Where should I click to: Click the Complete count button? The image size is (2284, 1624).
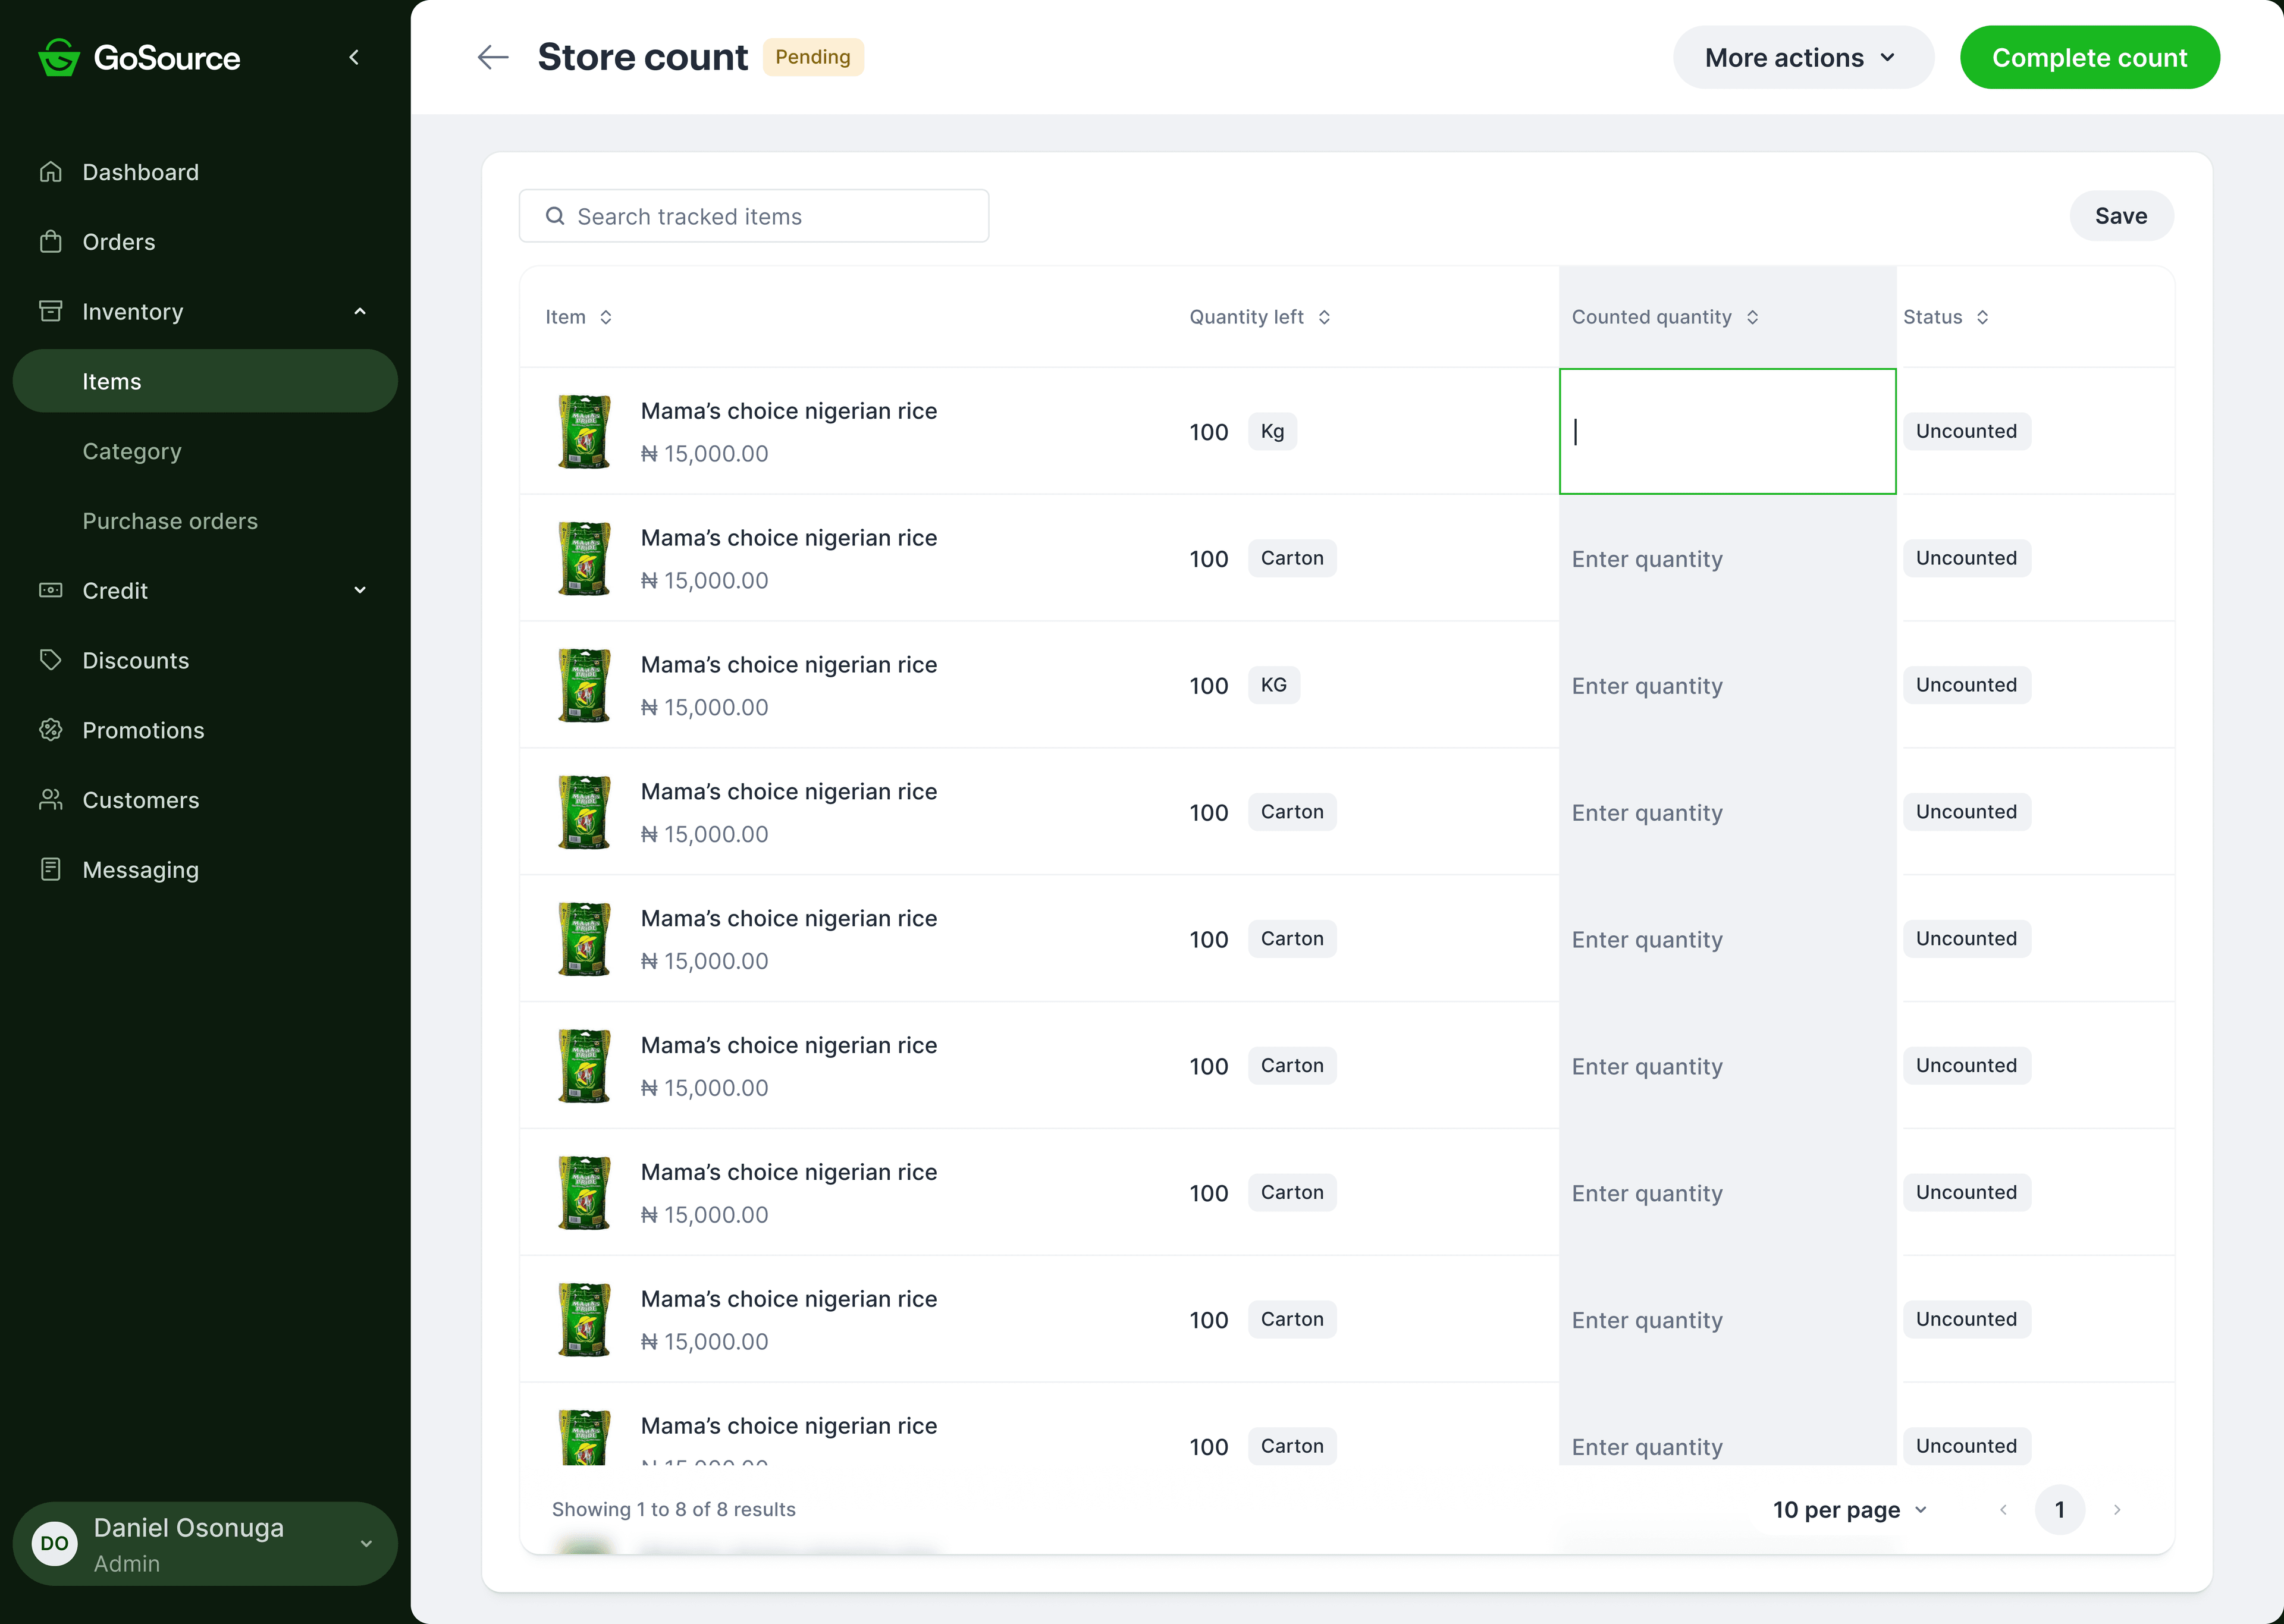coord(2090,57)
